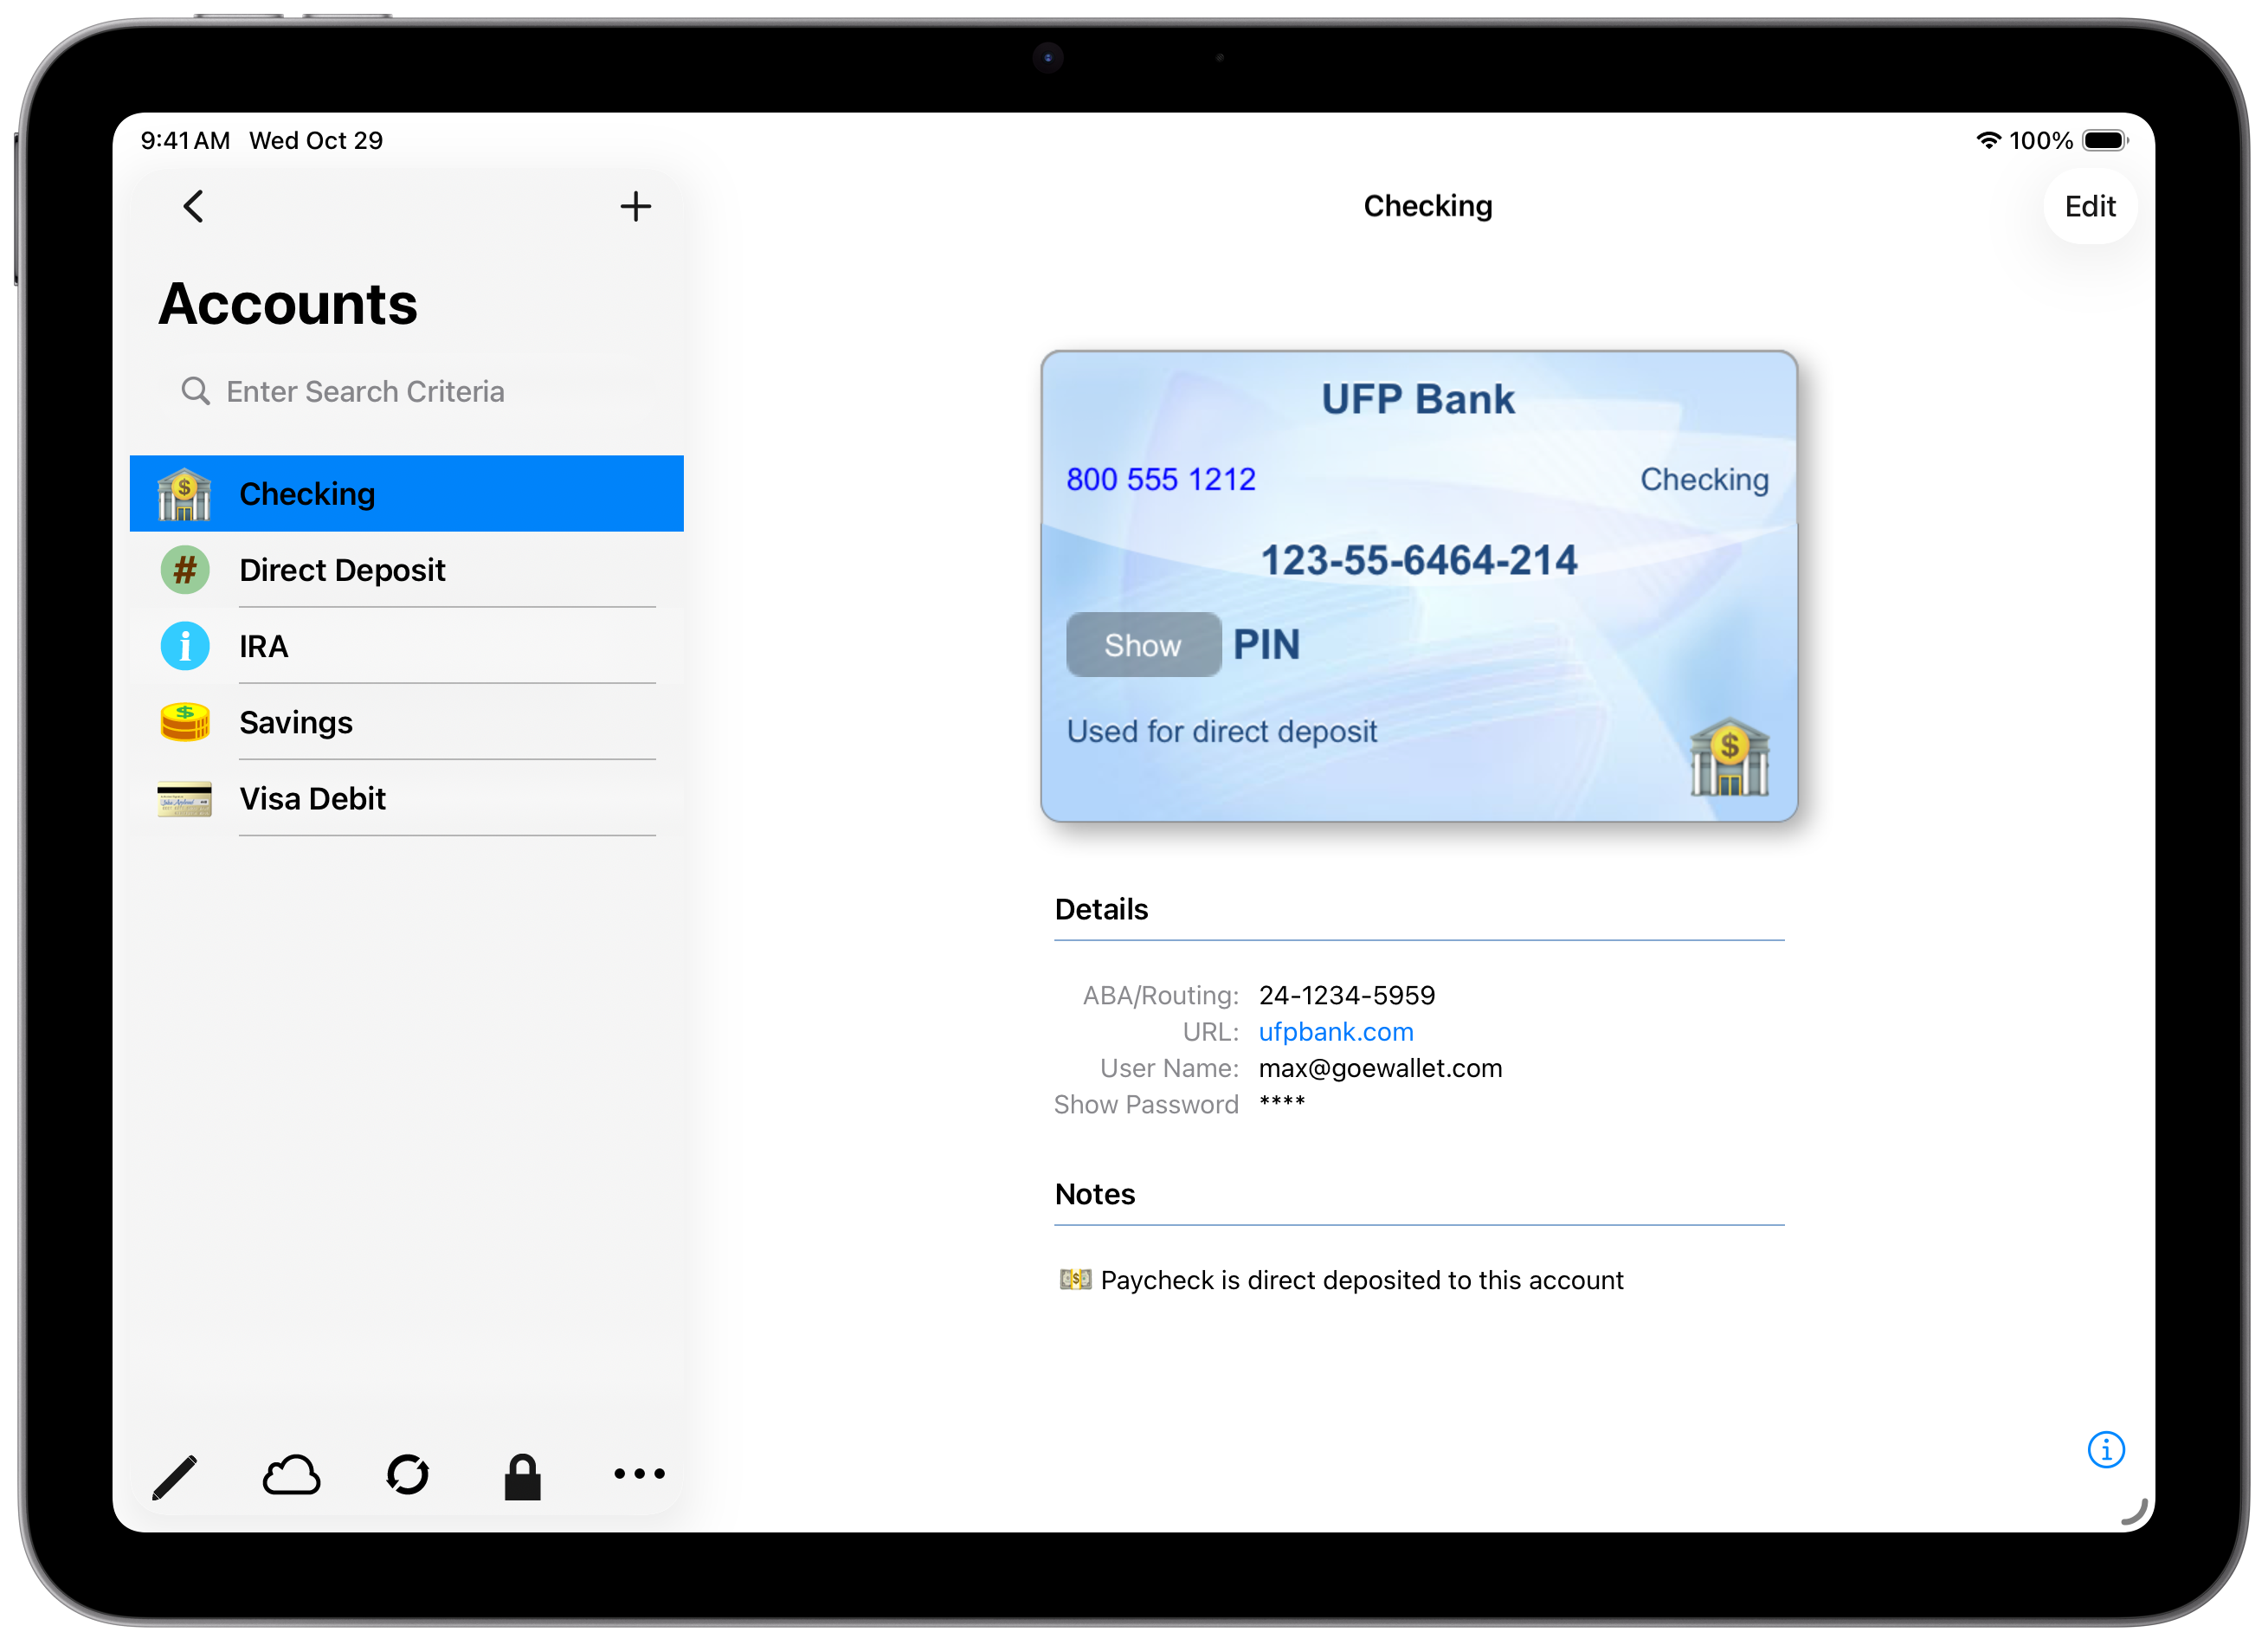Click the Direct Deposit hash icon
Image resolution: width=2268 pixels, height=1645 pixels.
tap(184, 570)
